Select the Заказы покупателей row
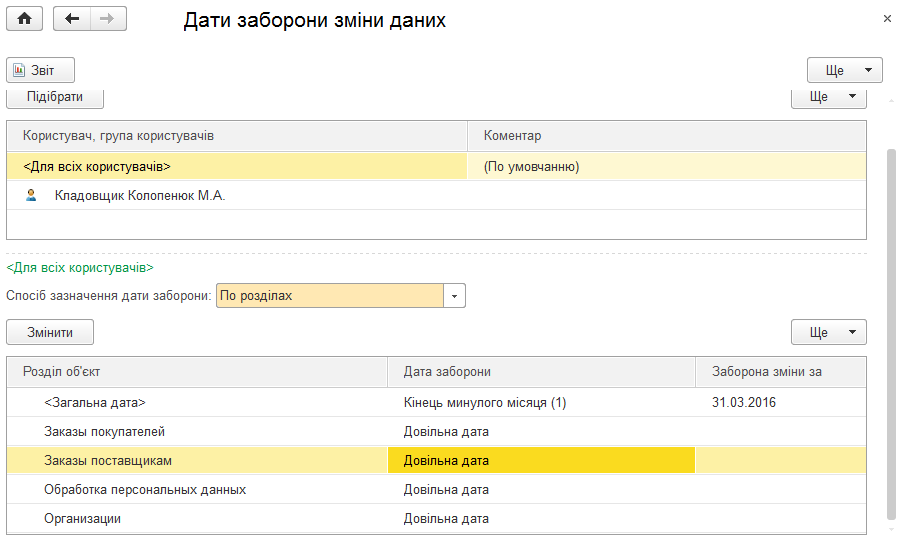Screen dimensions: 905x541 [436, 431]
